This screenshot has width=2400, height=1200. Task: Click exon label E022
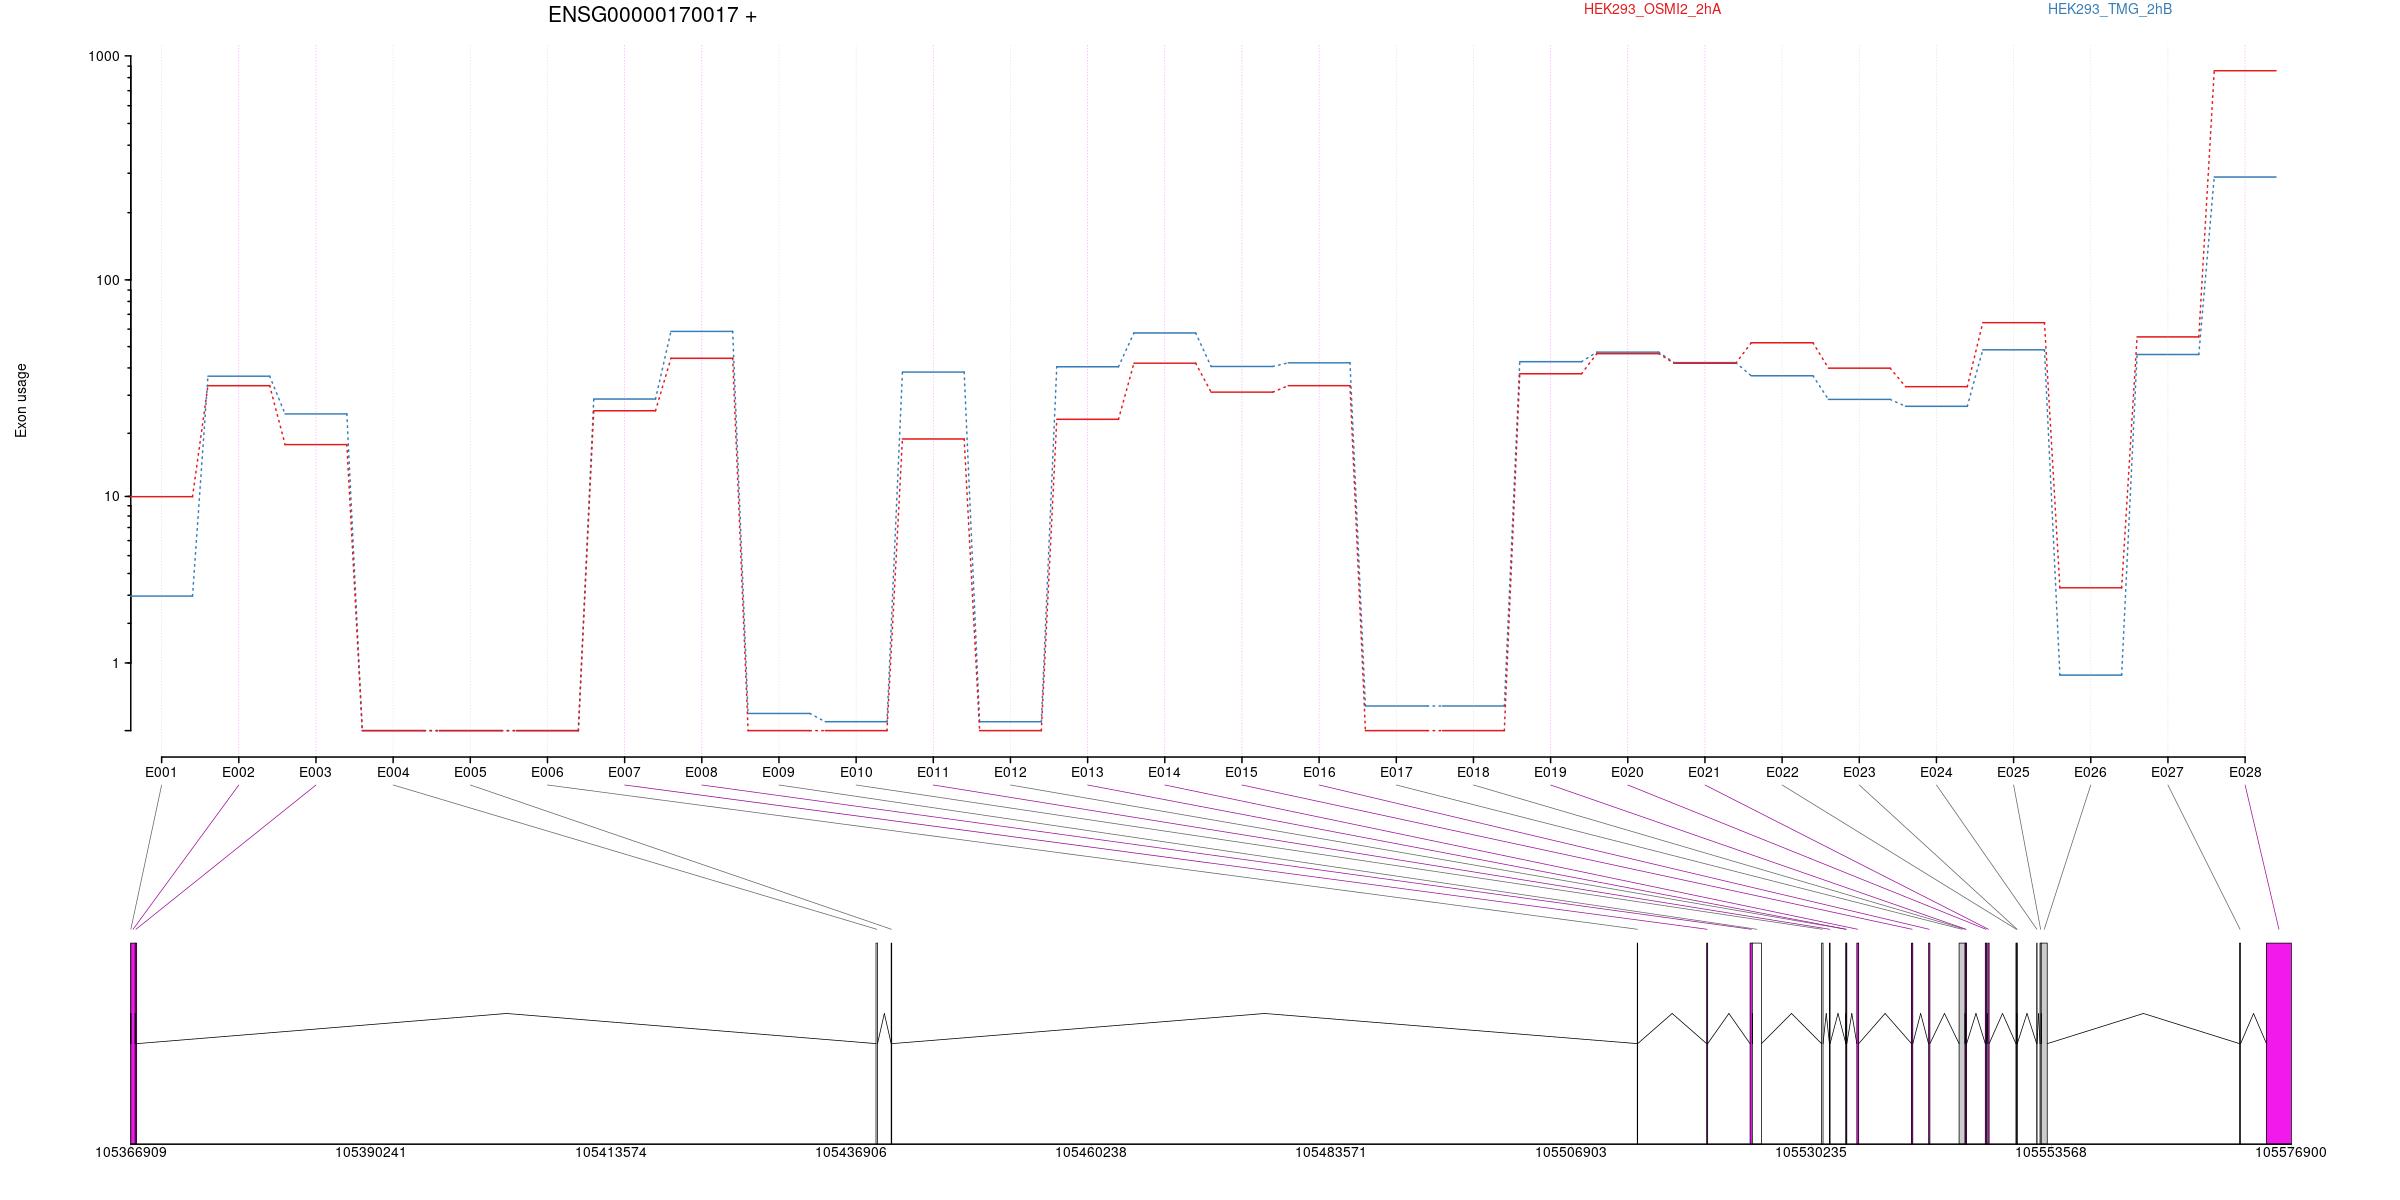1782,772
